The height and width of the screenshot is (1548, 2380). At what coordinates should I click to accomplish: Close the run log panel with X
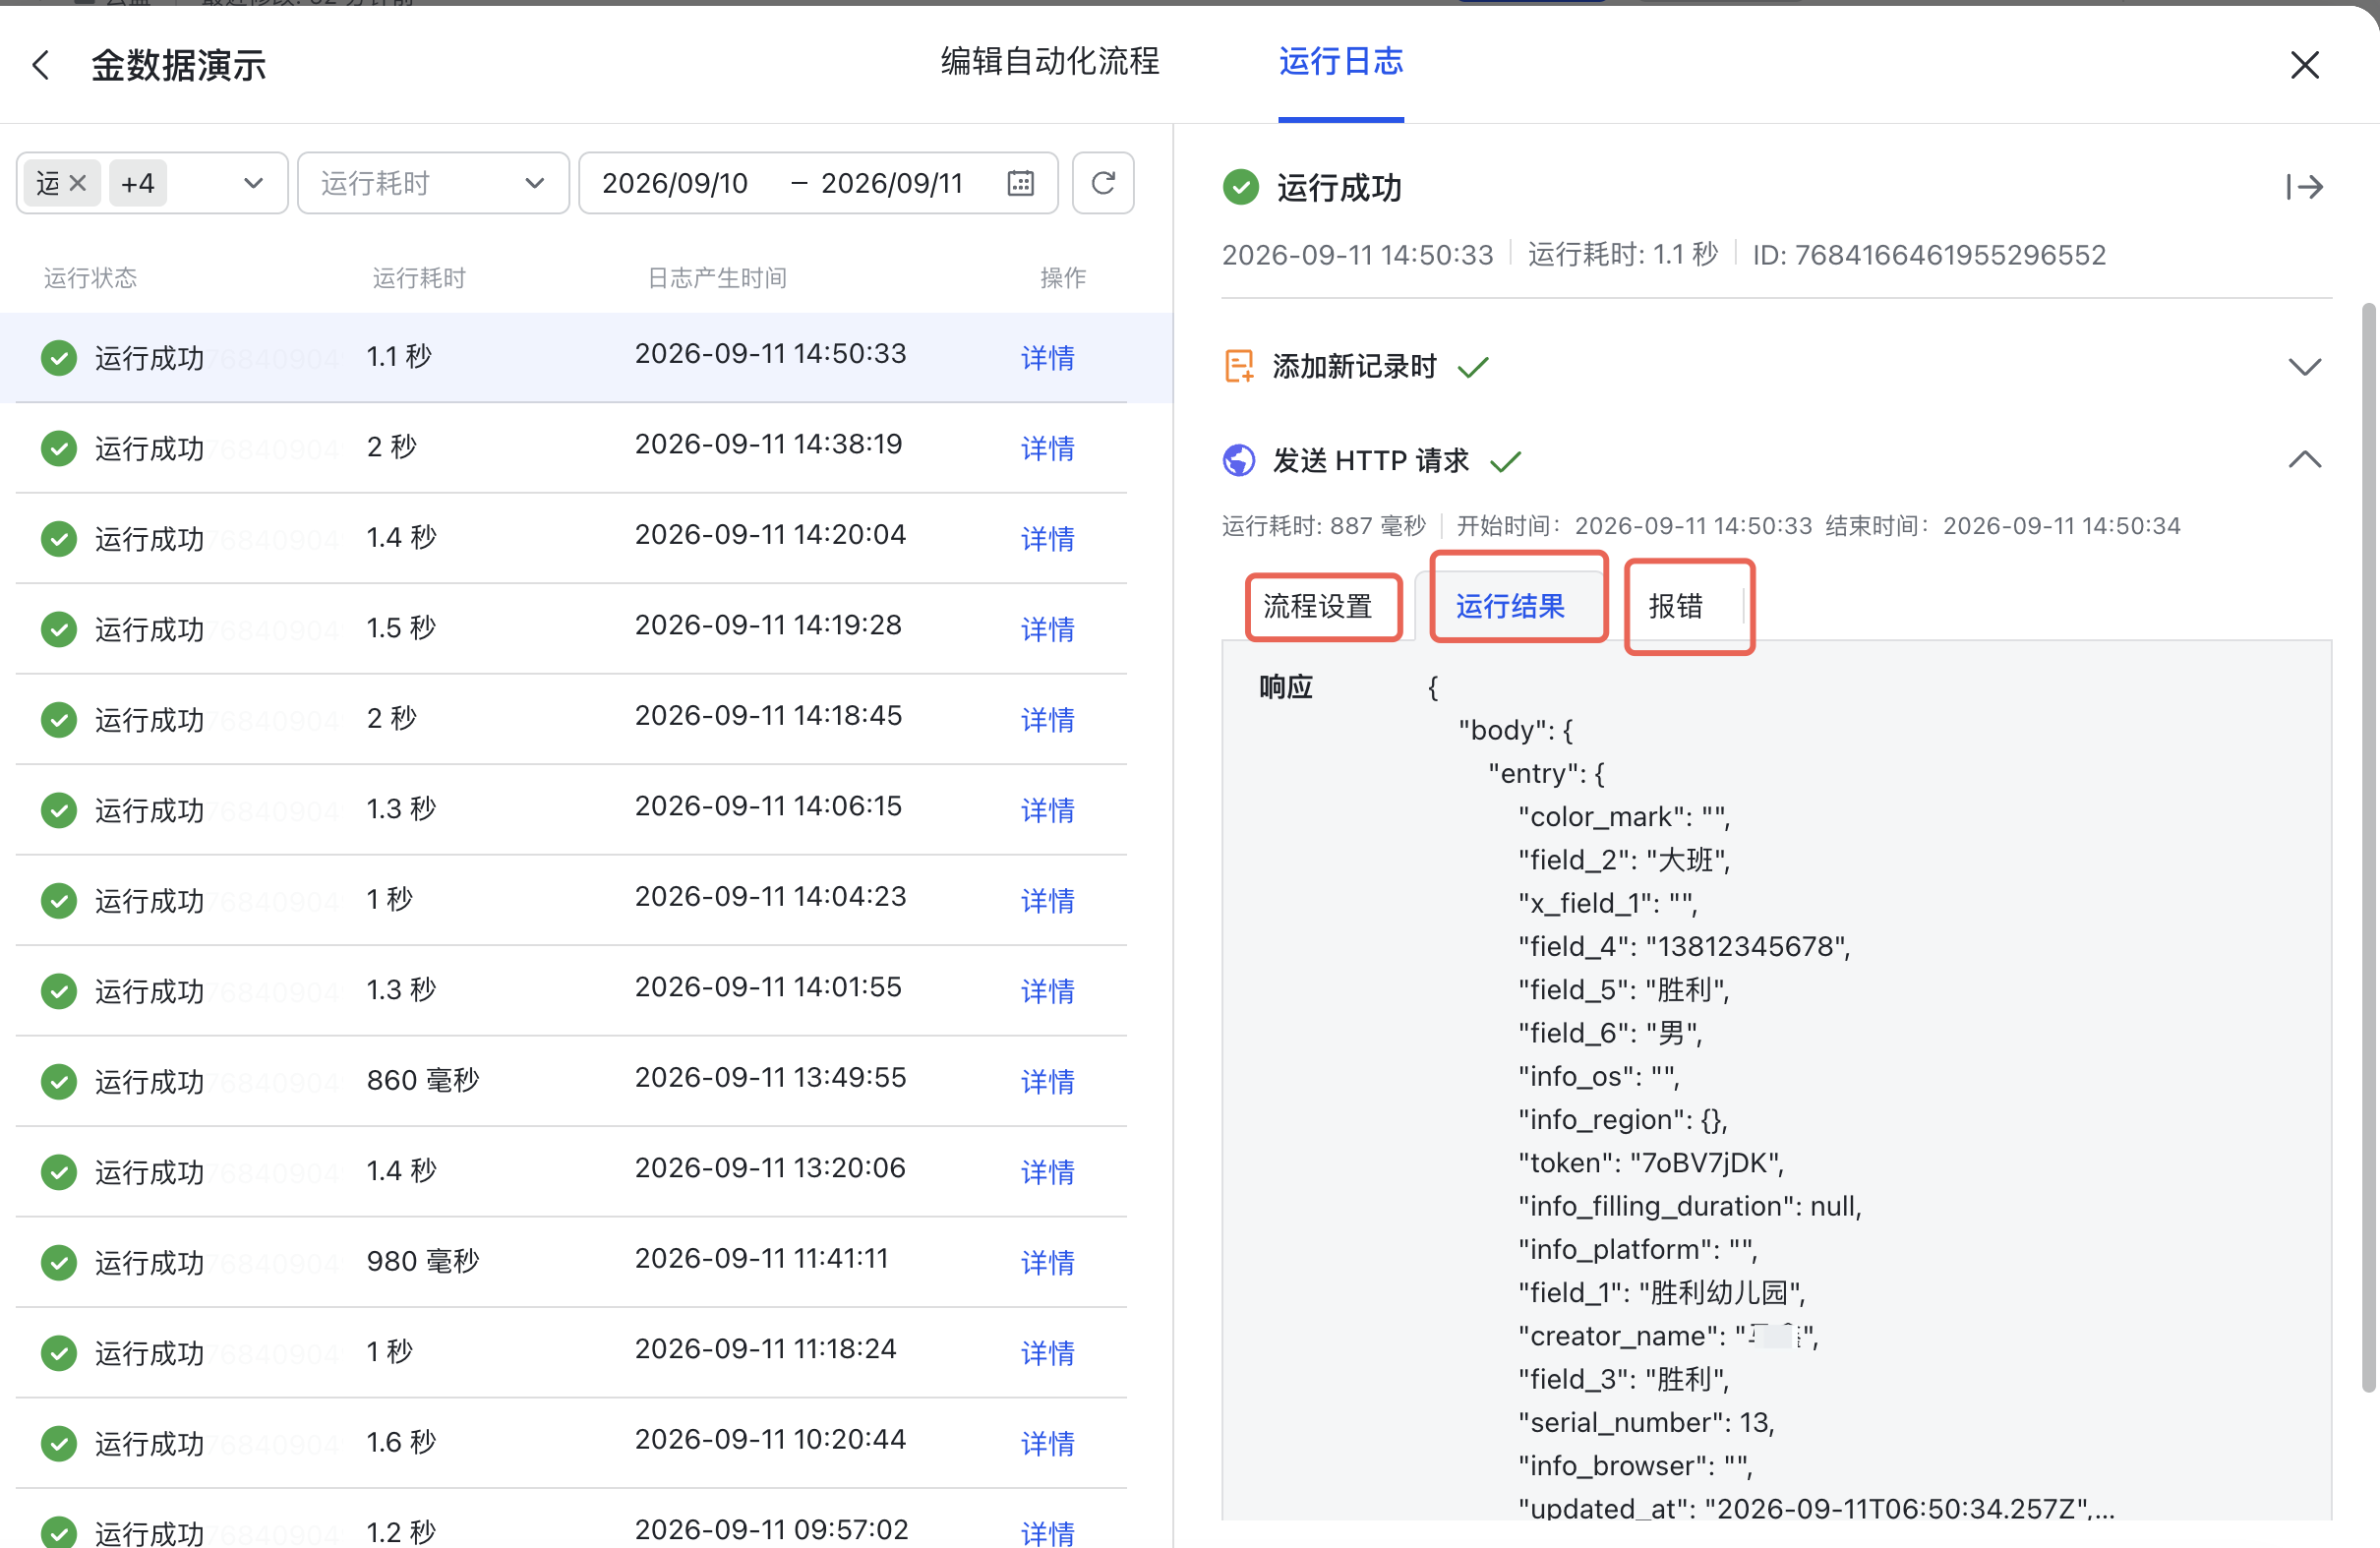pyautogui.click(x=2304, y=66)
